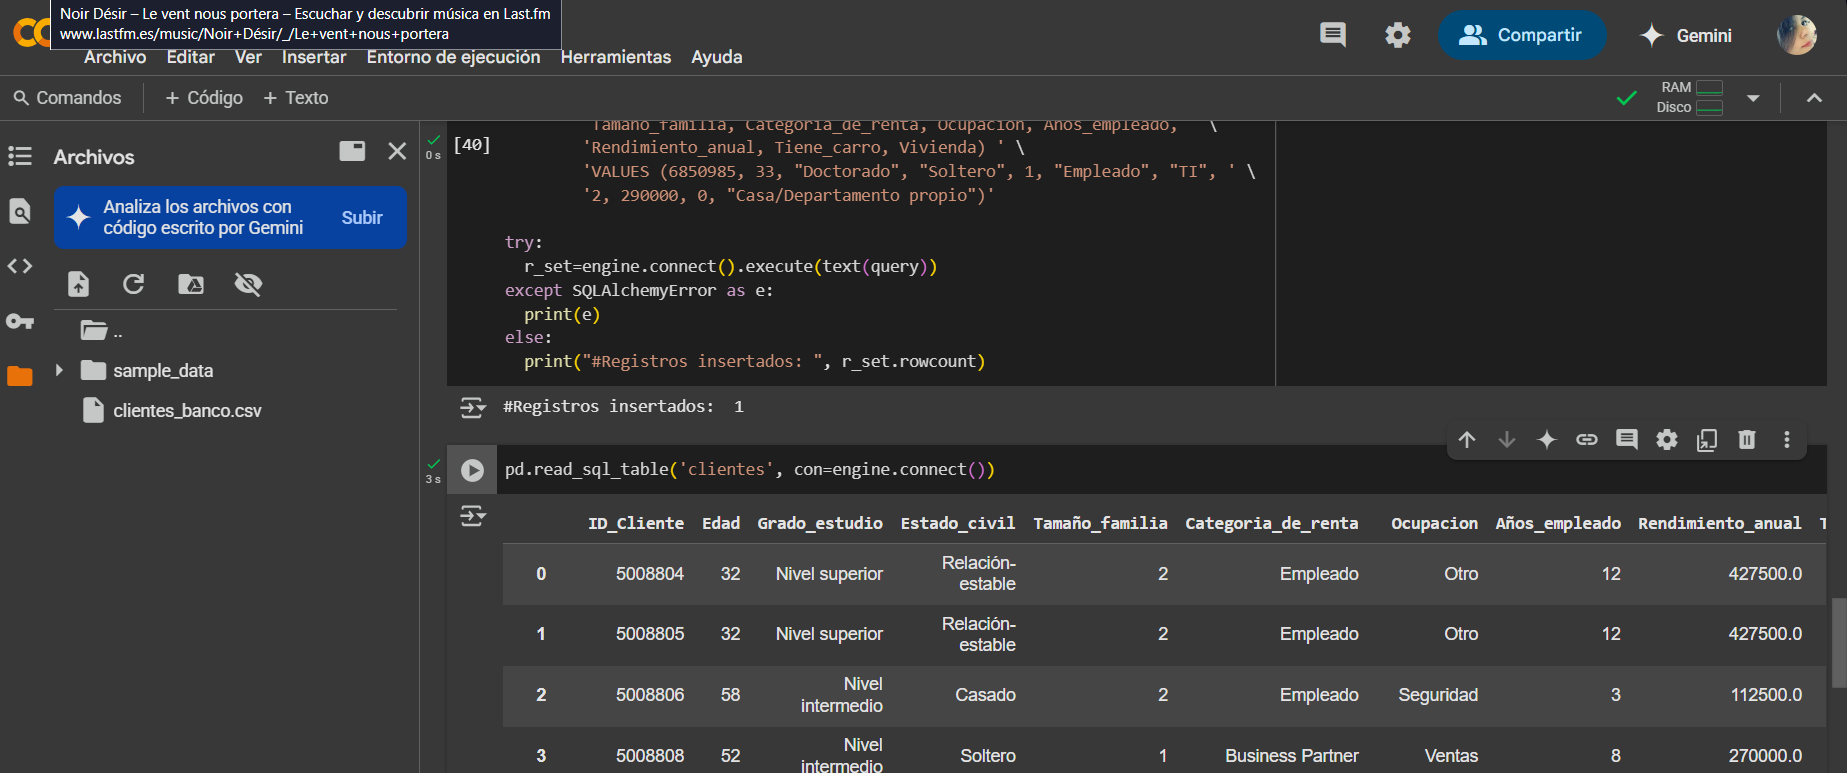Viewport: 1847px width, 773px height.
Task: Open more cell actions three-dot menu
Action: coord(1787,440)
